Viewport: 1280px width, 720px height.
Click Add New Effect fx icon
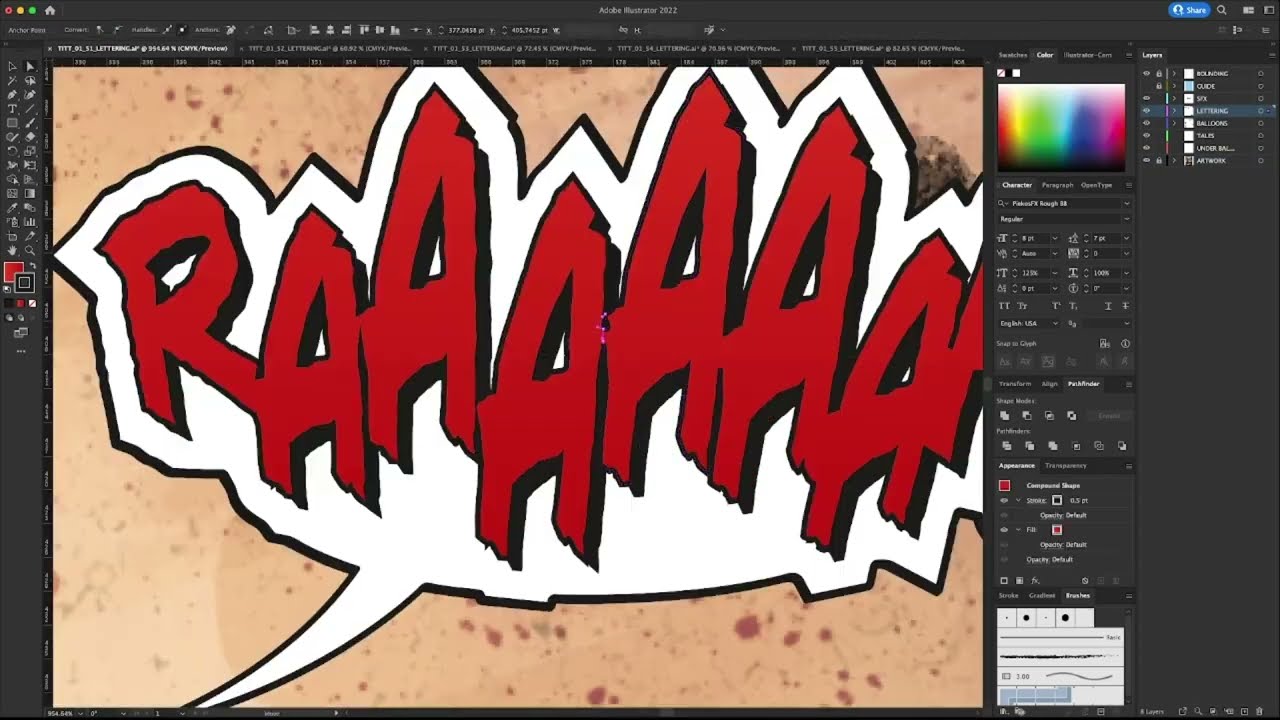coord(1036,581)
